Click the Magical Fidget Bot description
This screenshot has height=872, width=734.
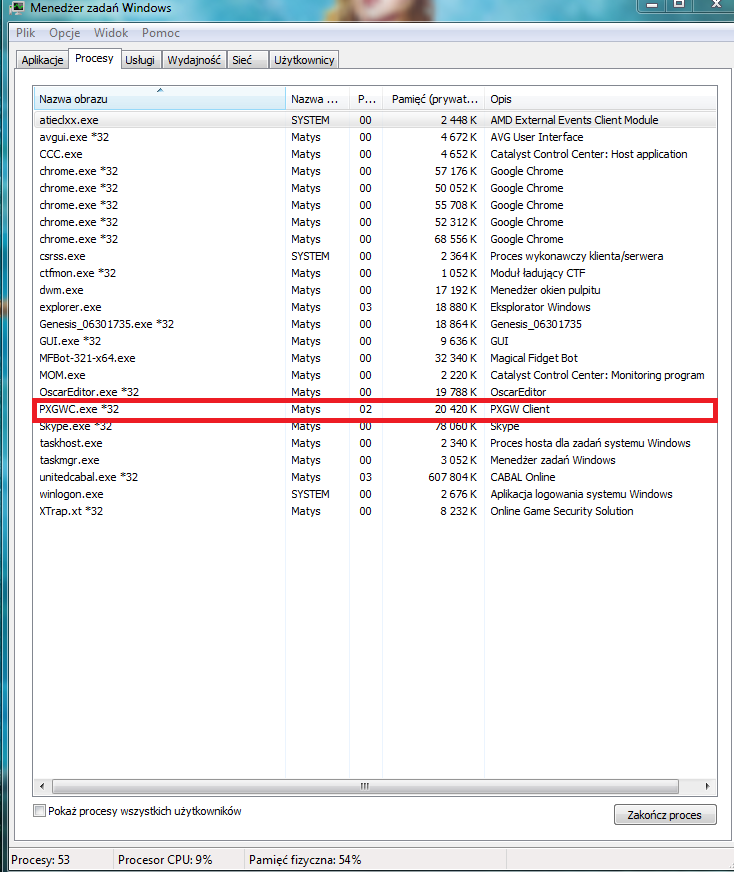coord(534,358)
